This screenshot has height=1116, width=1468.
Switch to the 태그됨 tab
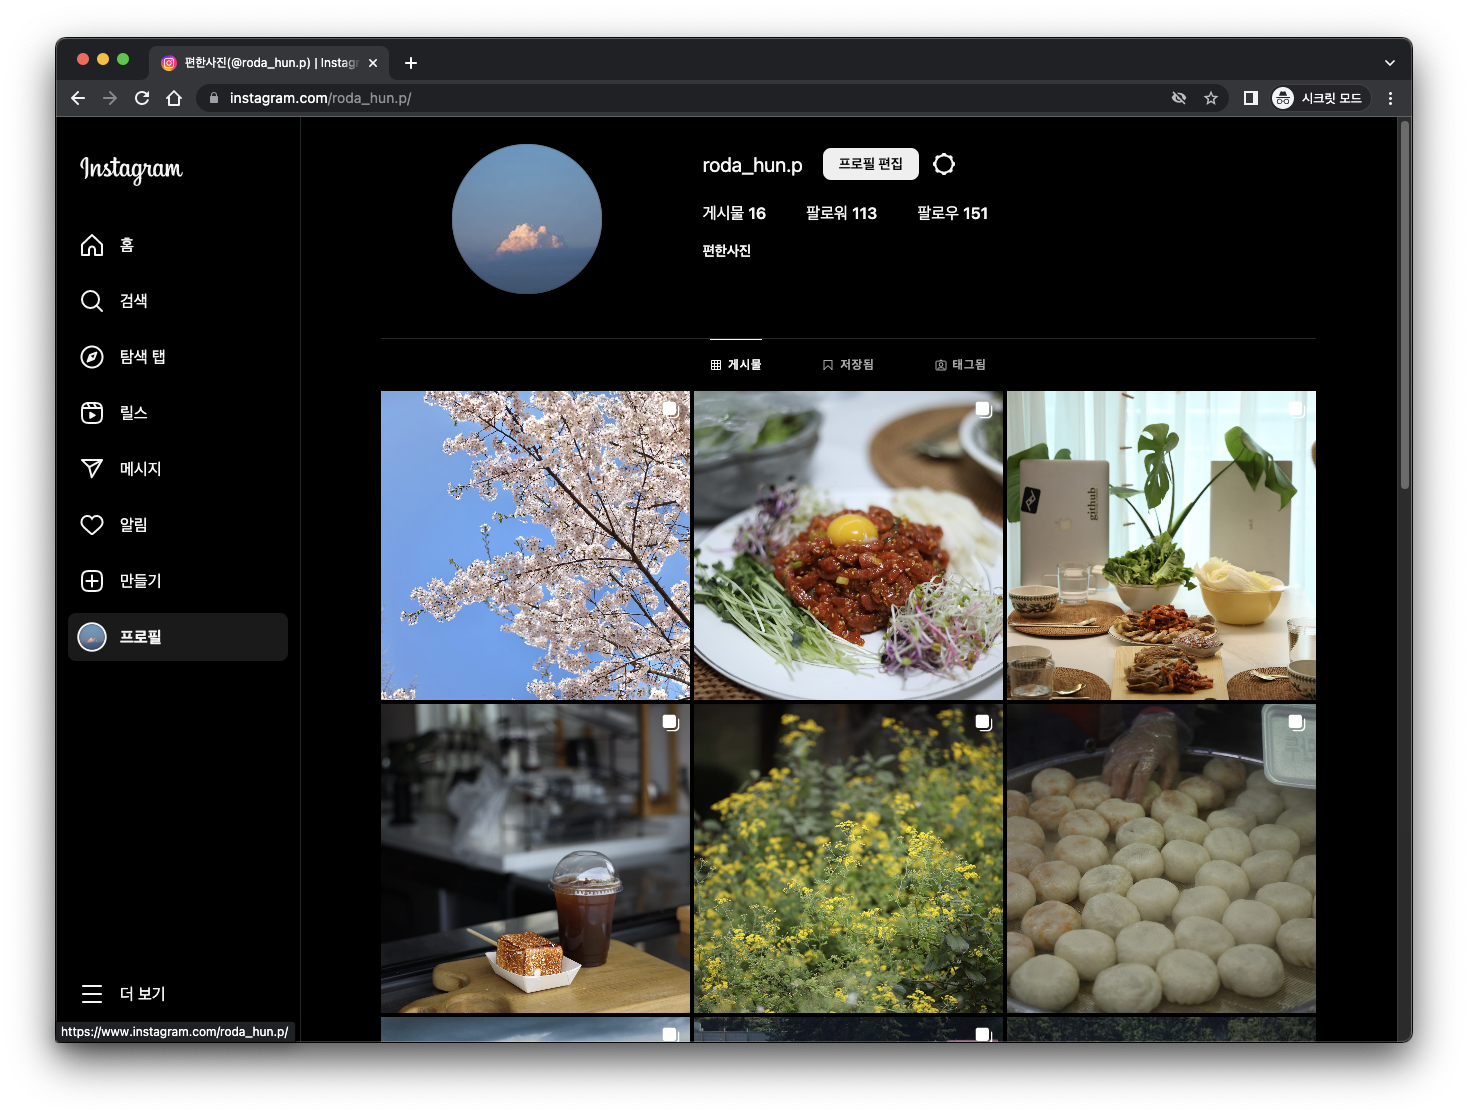click(x=960, y=365)
